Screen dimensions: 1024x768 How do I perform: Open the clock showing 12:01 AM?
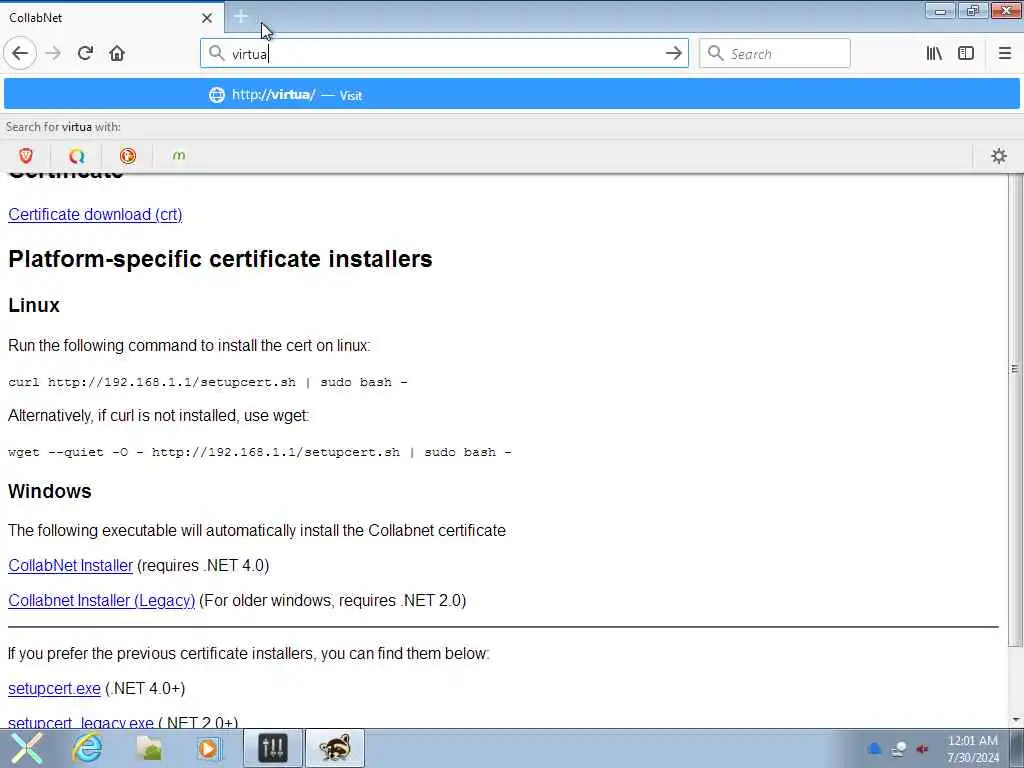point(973,749)
